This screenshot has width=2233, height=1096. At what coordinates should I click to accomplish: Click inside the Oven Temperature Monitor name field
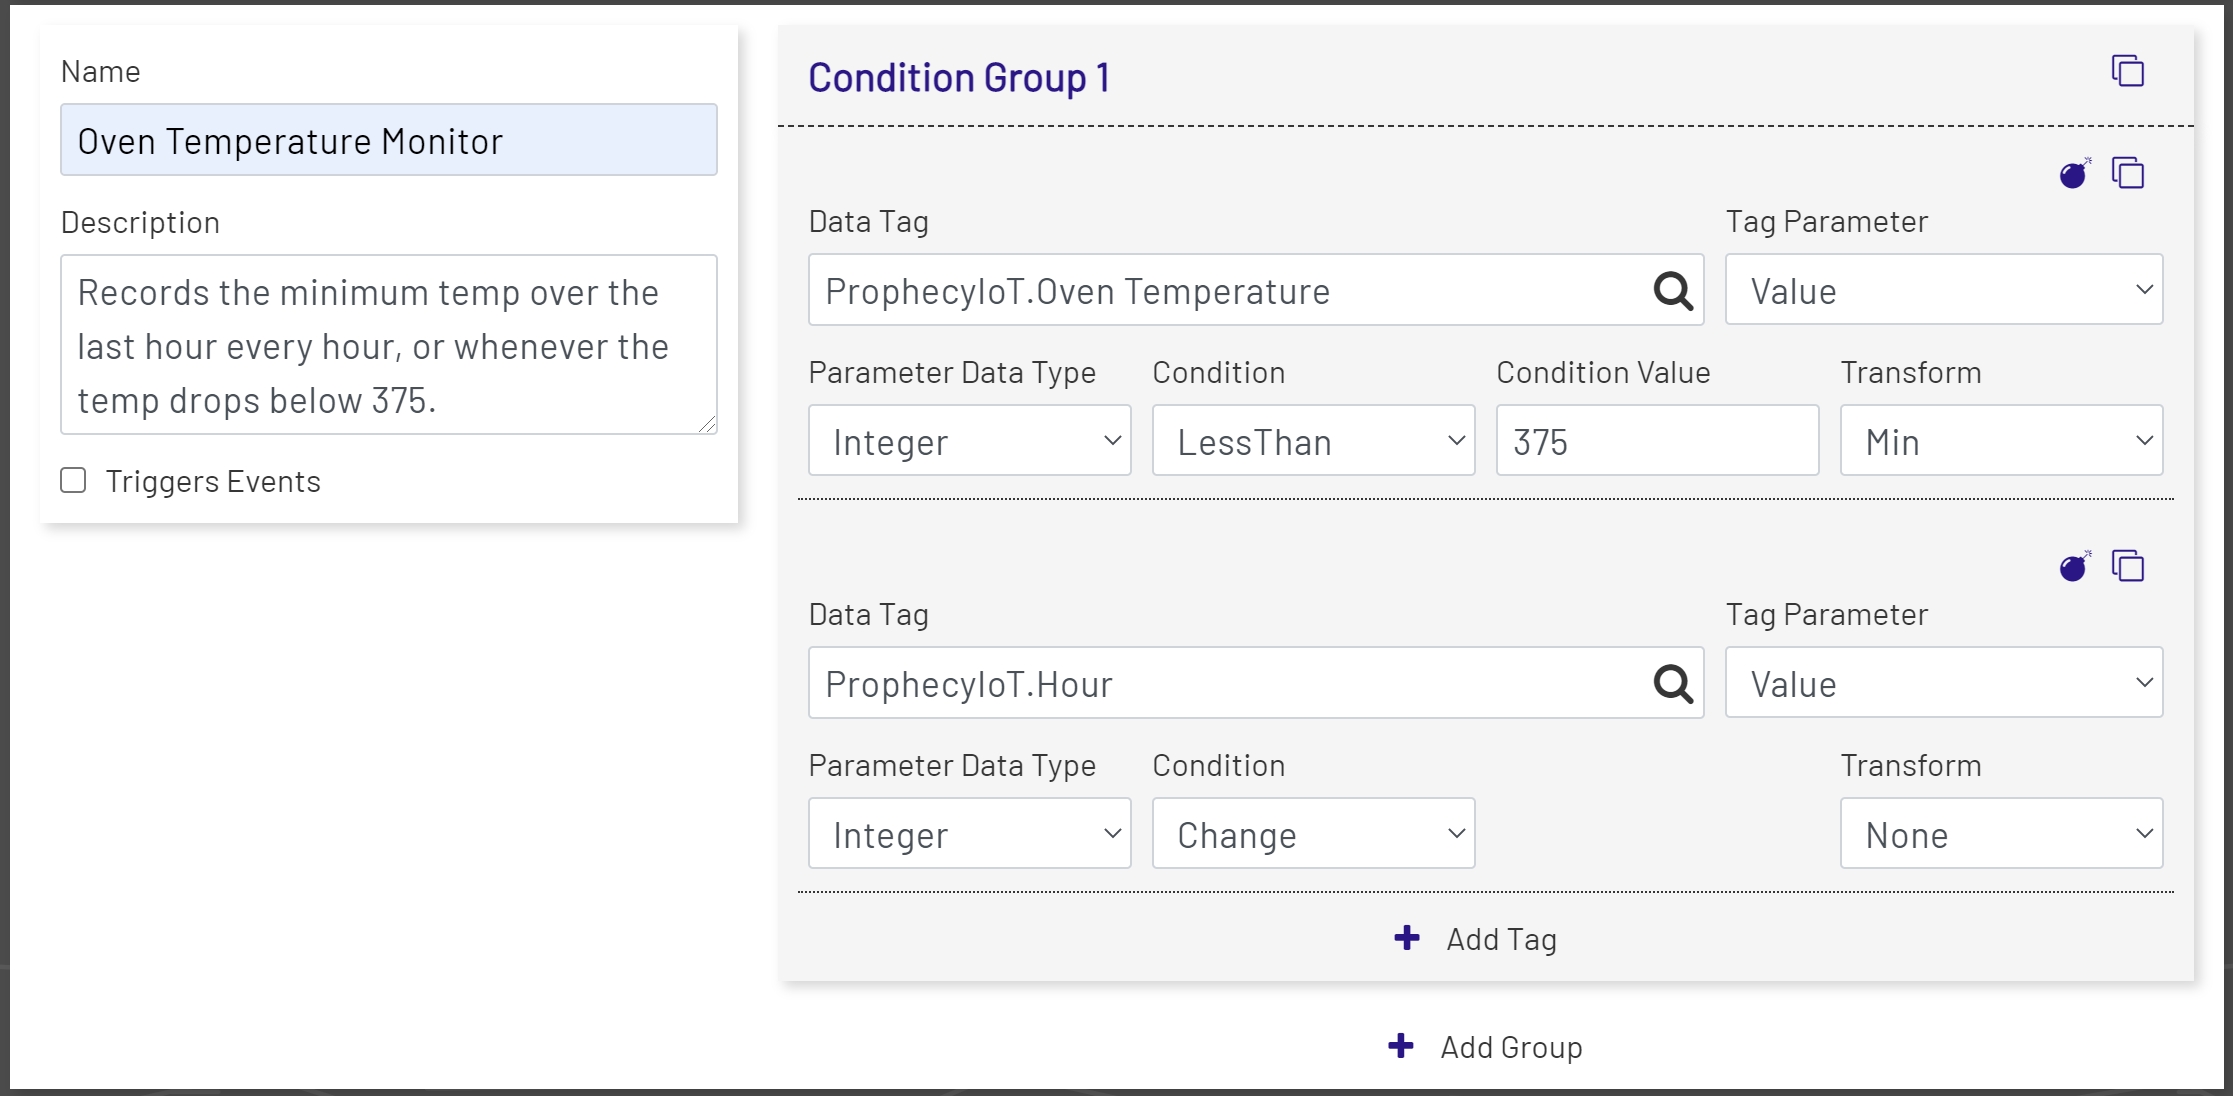388,140
